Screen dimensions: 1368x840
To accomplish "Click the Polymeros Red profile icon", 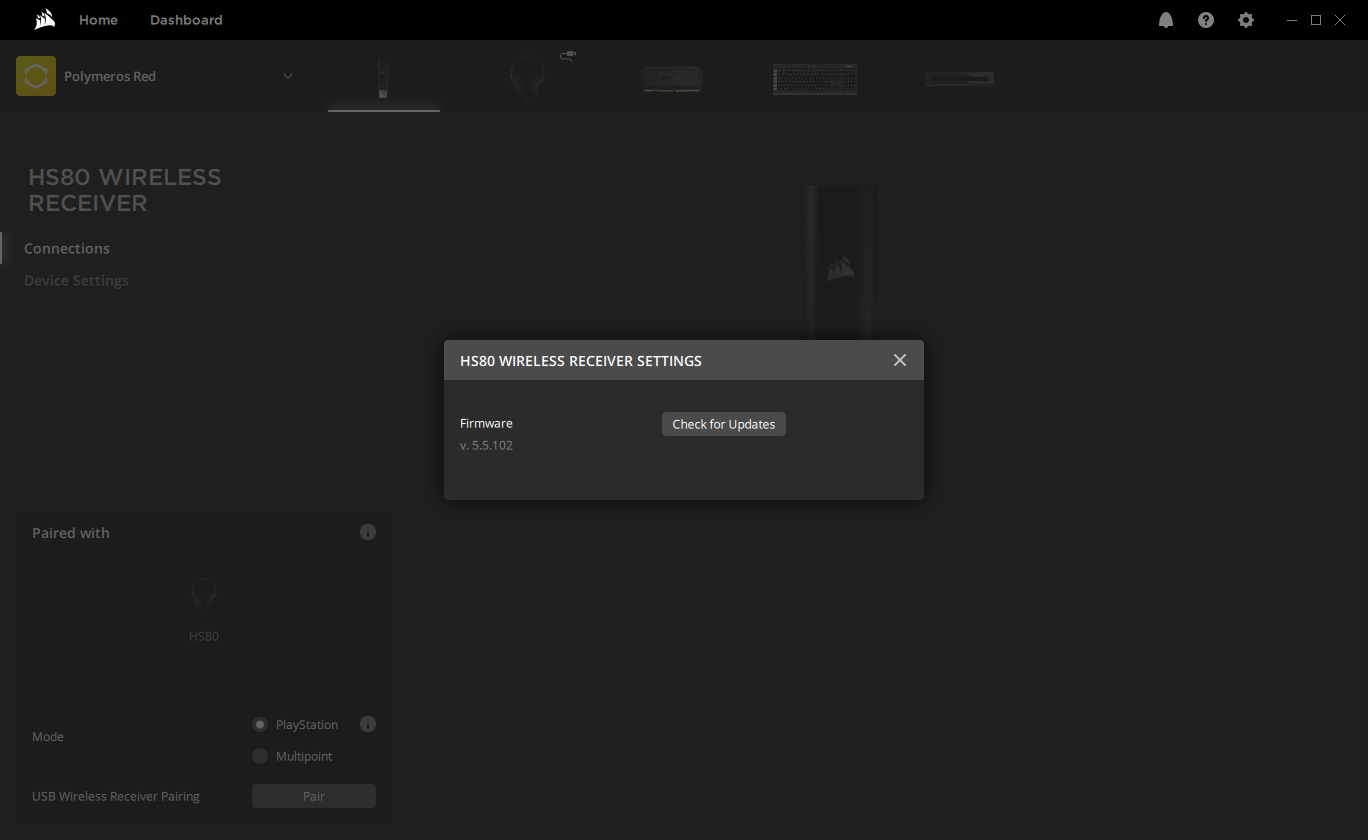I will point(36,76).
